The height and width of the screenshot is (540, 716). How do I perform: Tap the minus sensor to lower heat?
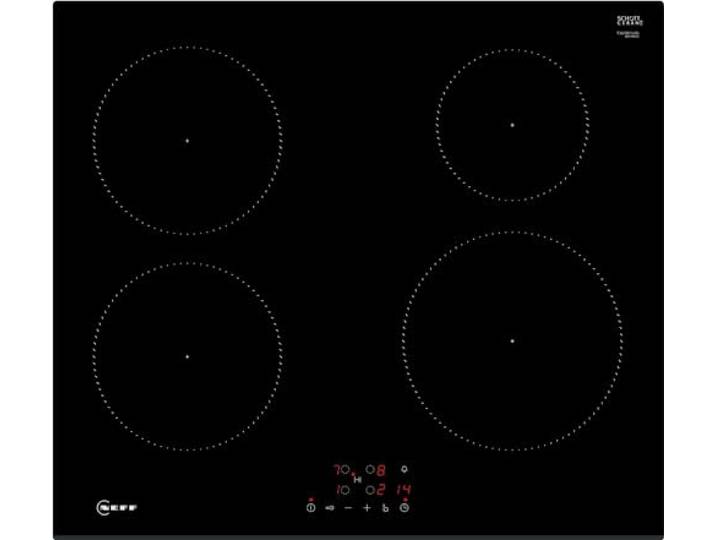pyautogui.click(x=348, y=508)
